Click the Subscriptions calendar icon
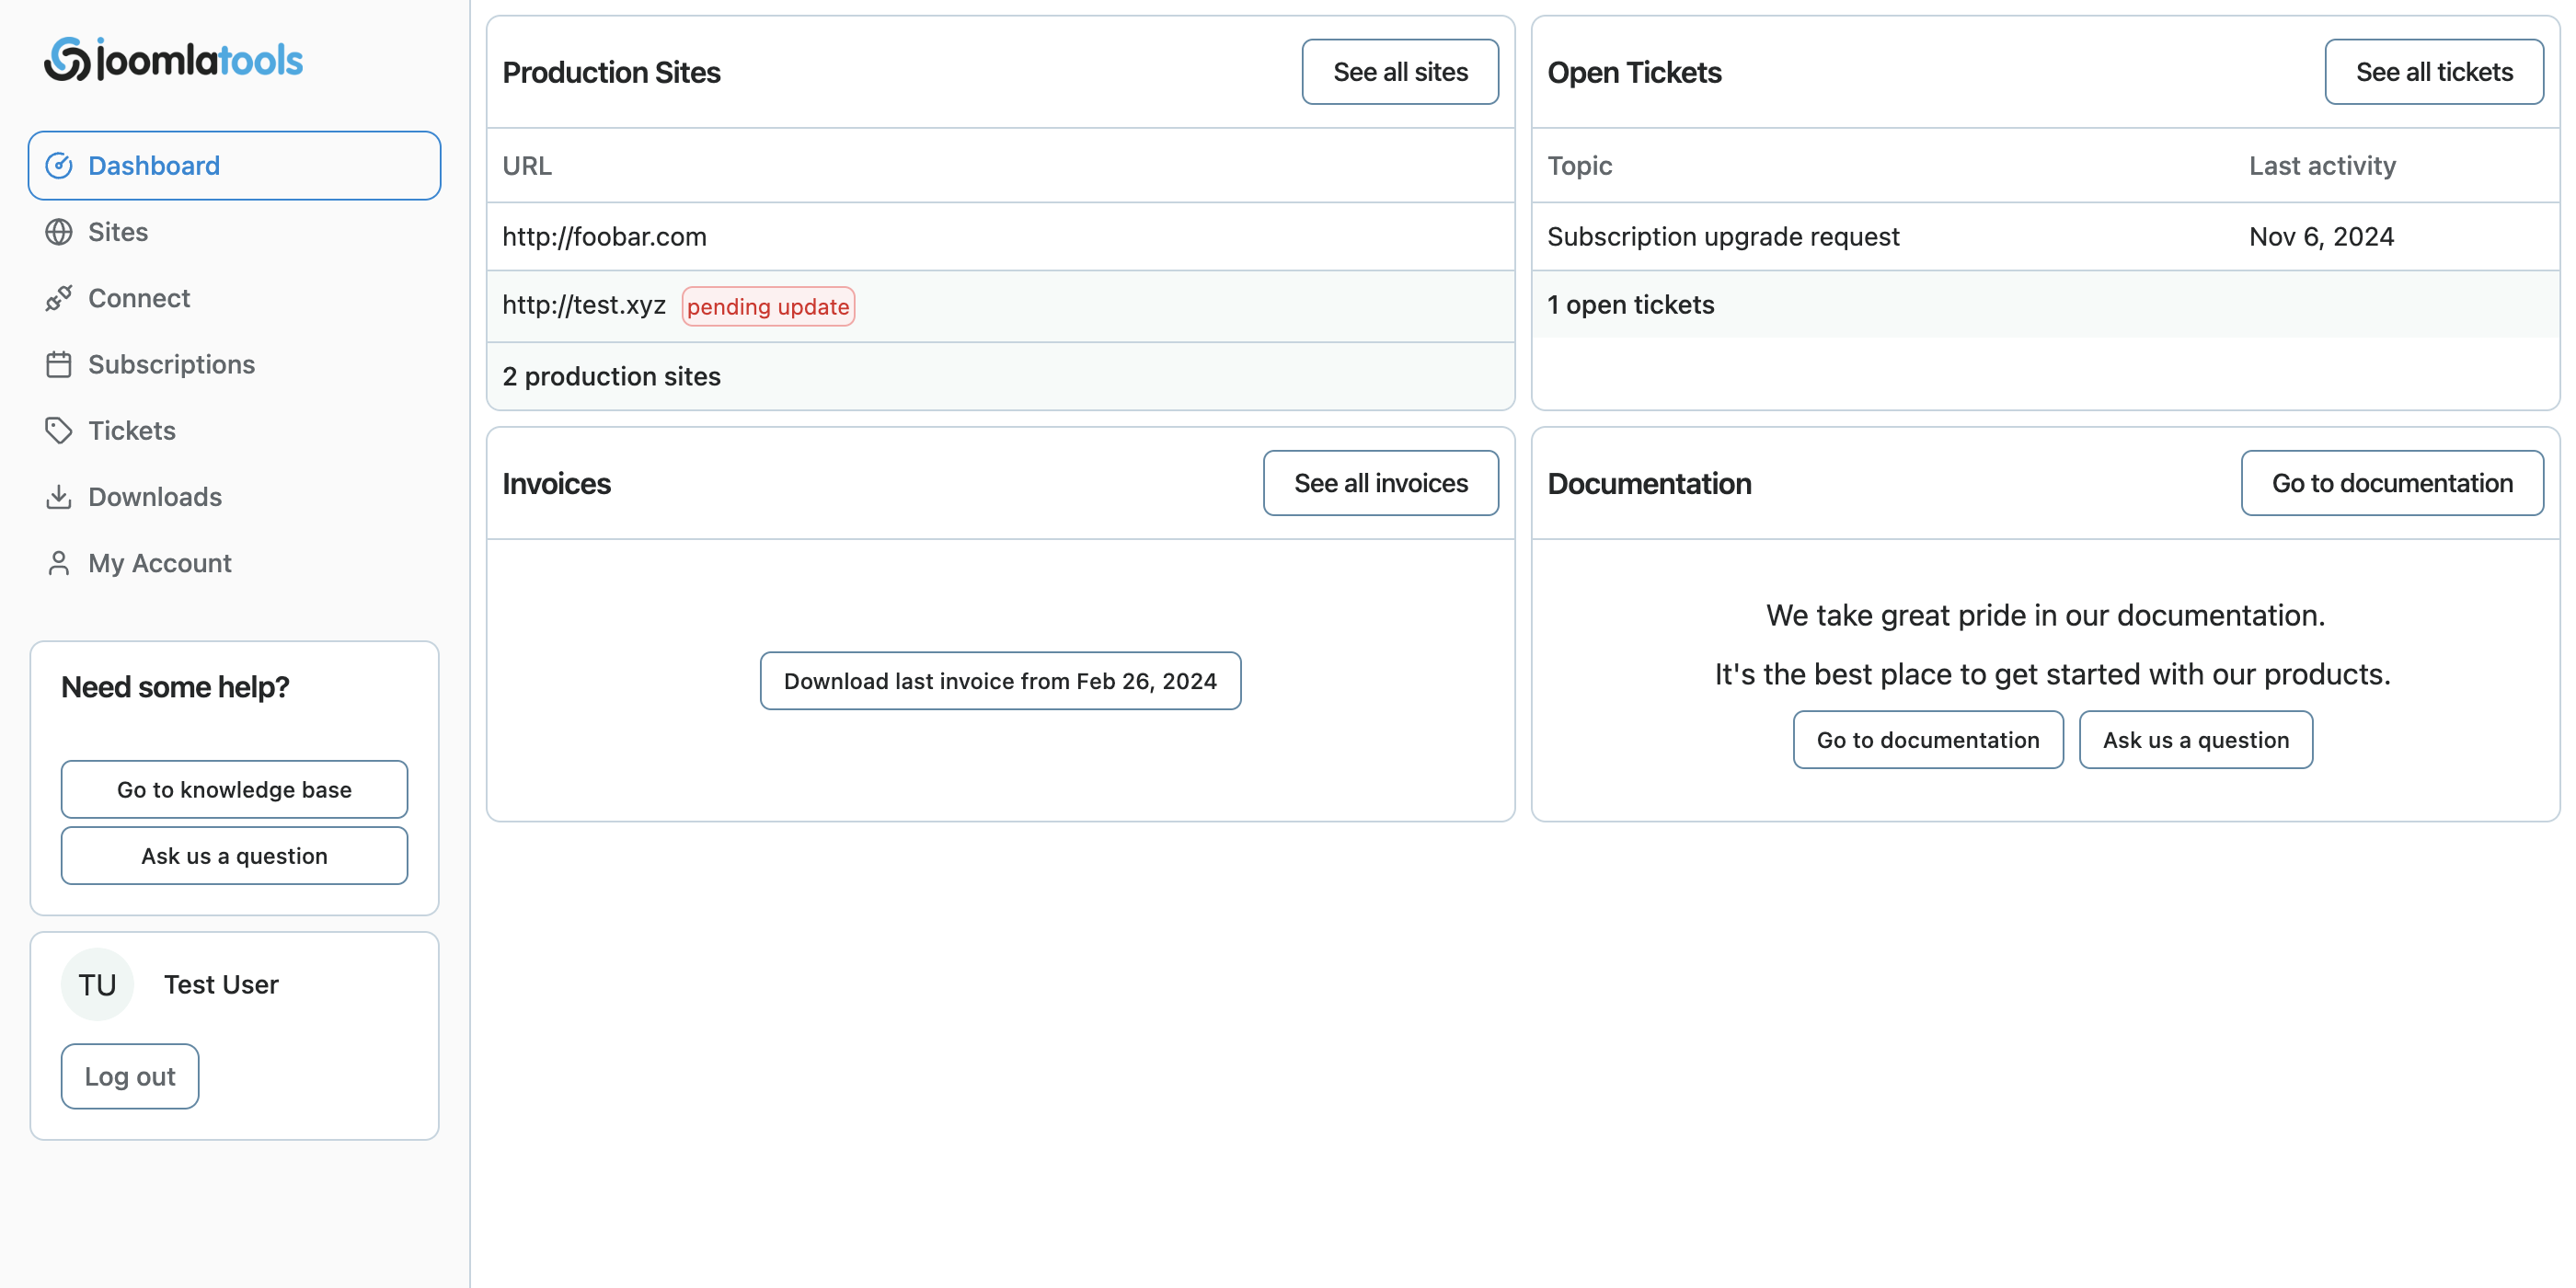Image resolution: width=2576 pixels, height=1288 pixels. [59, 364]
